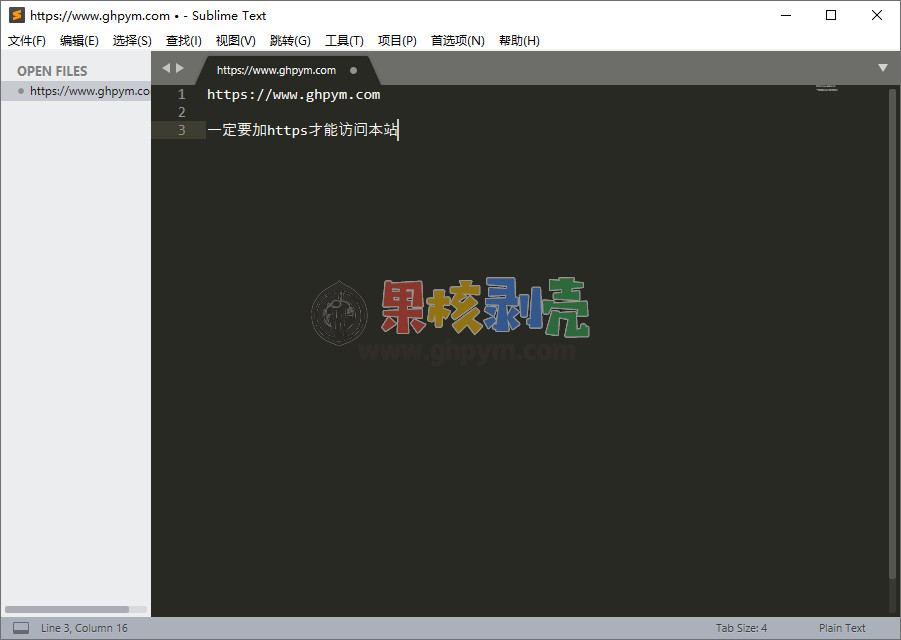Click the minimap preview at editor top right
Image resolution: width=901 pixels, height=640 pixels.
click(x=826, y=88)
